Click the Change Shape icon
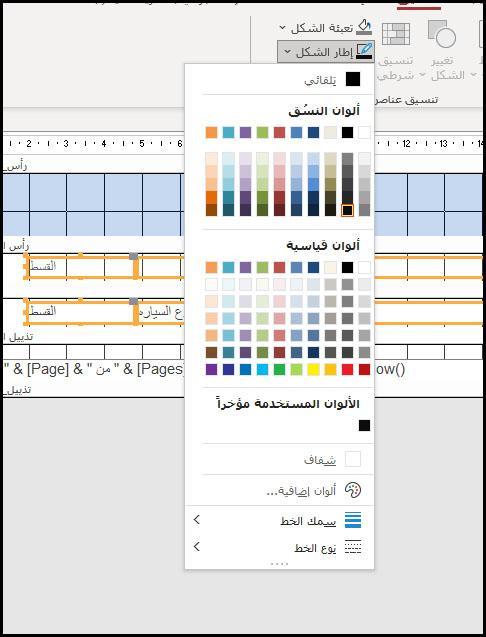 click(442, 34)
